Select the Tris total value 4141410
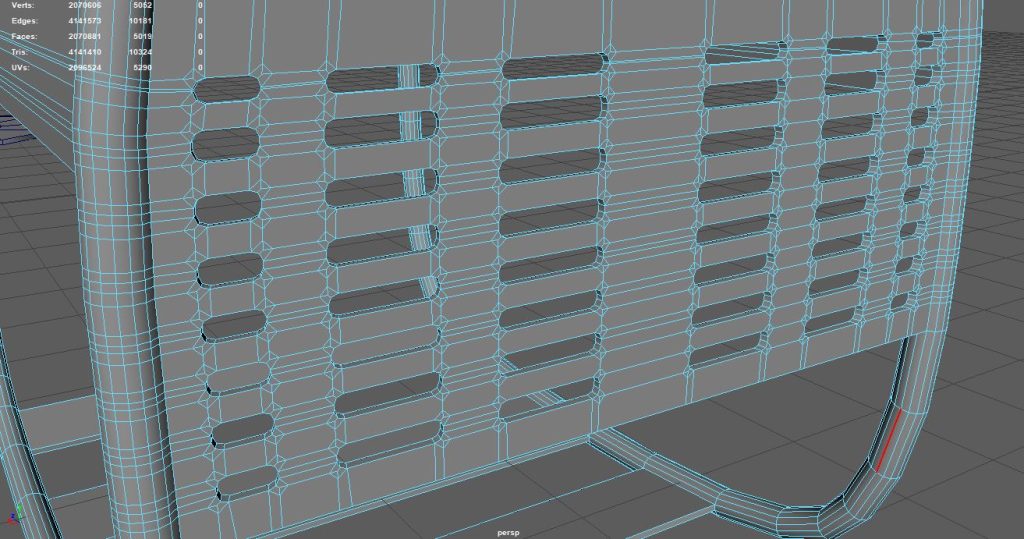The image size is (1024, 539). (x=85, y=52)
